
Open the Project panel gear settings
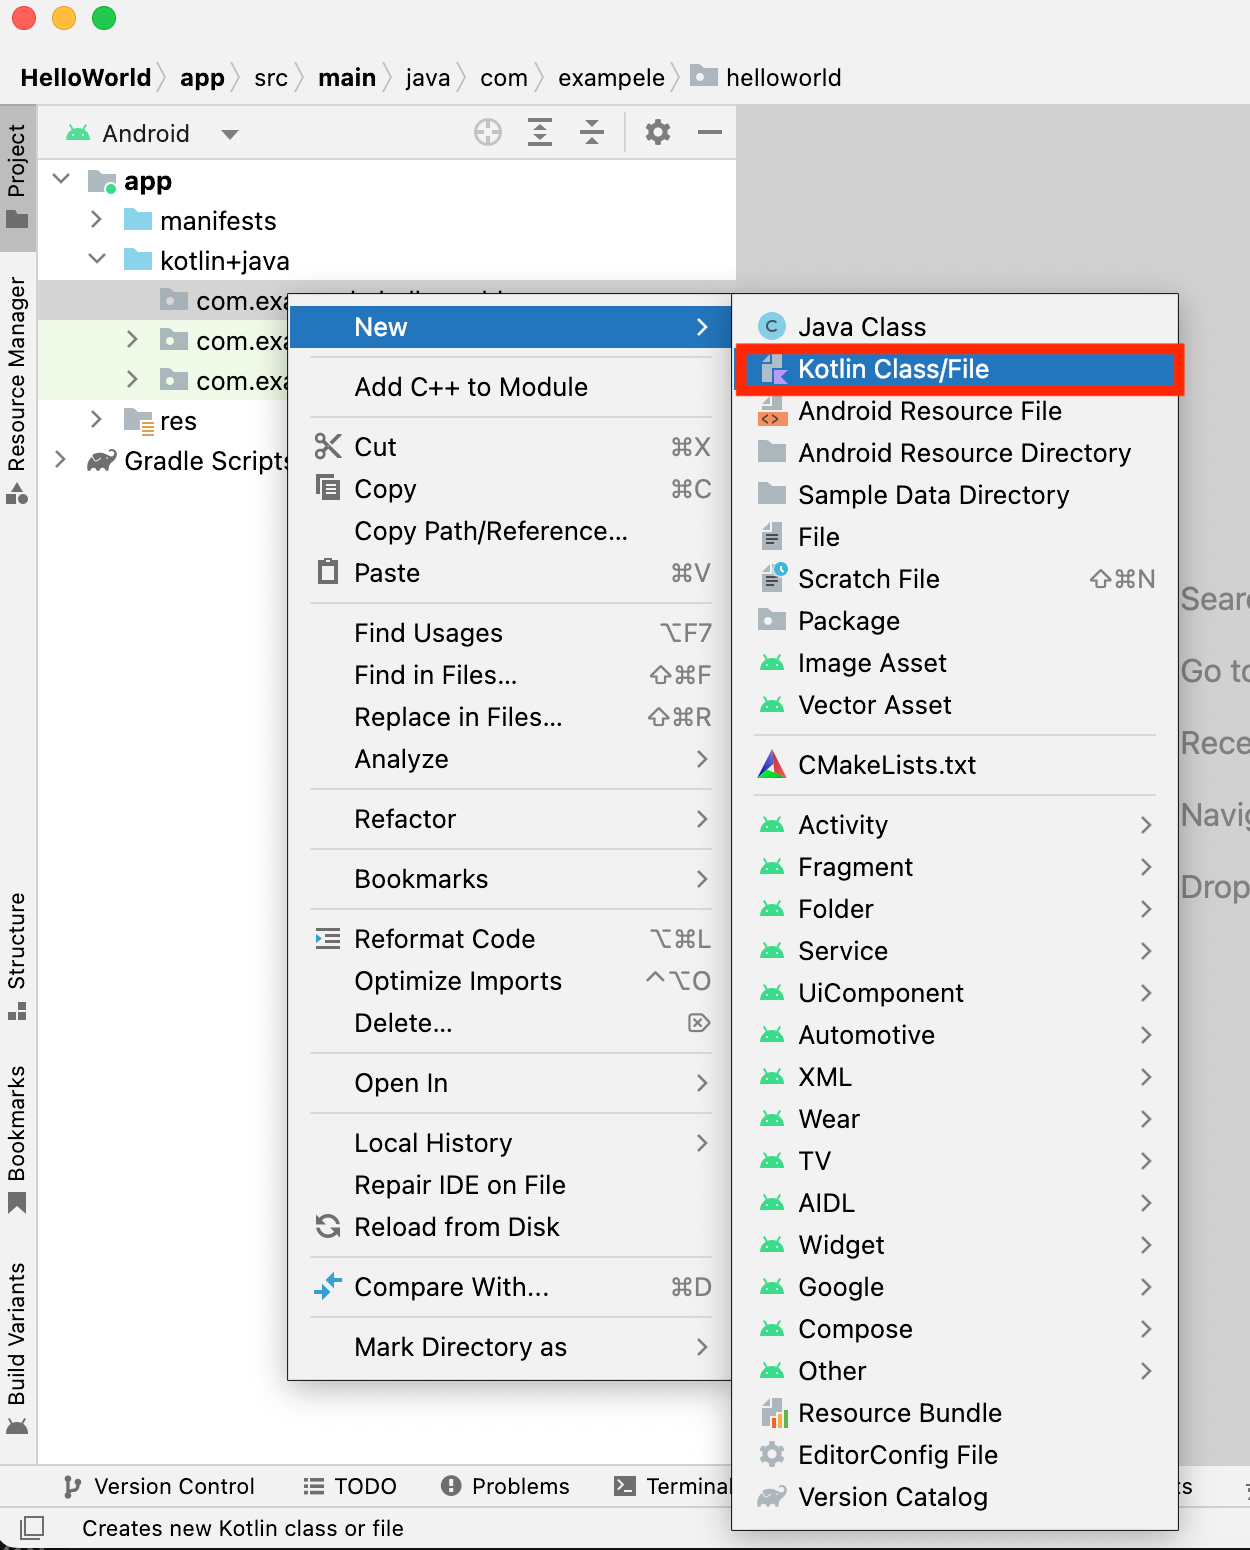(658, 132)
